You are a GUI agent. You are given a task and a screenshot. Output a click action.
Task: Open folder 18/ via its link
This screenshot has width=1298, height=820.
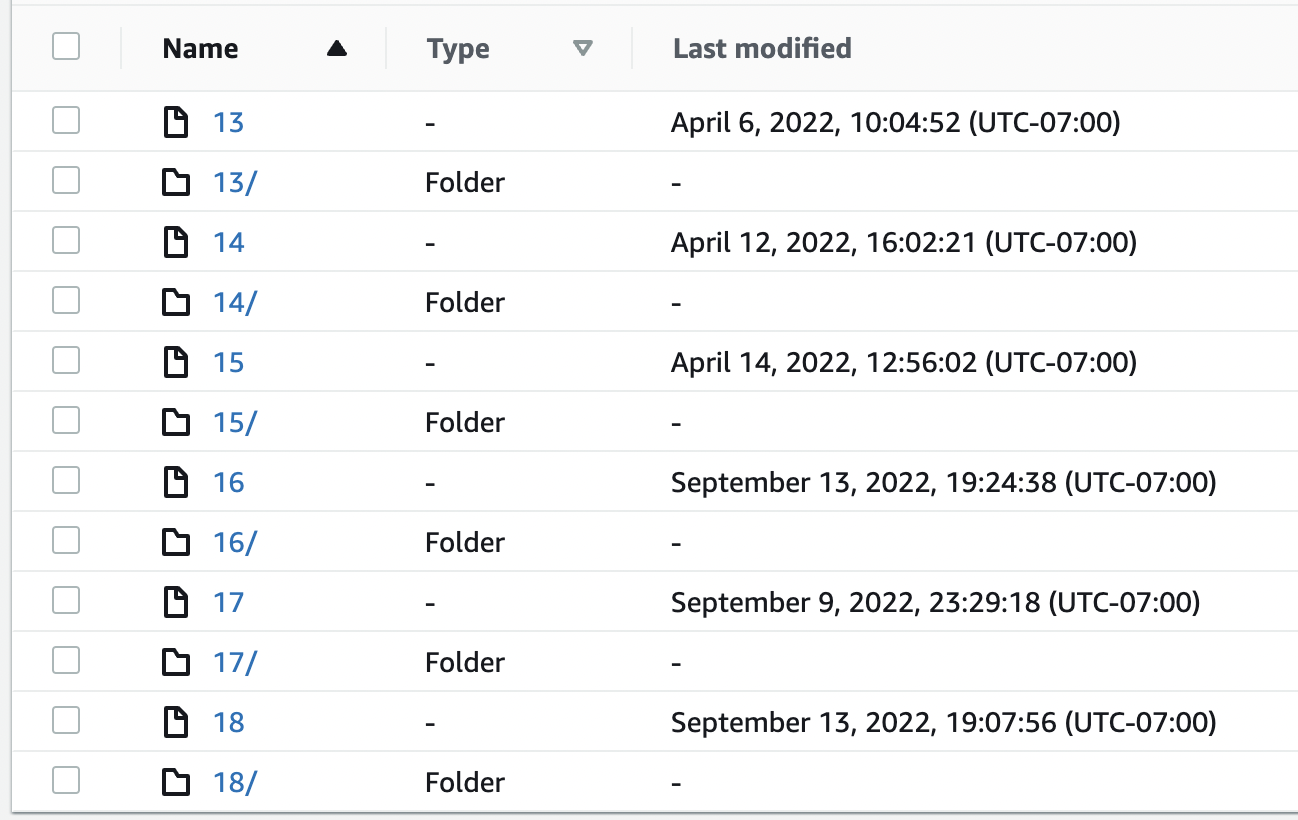click(x=234, y=782)
